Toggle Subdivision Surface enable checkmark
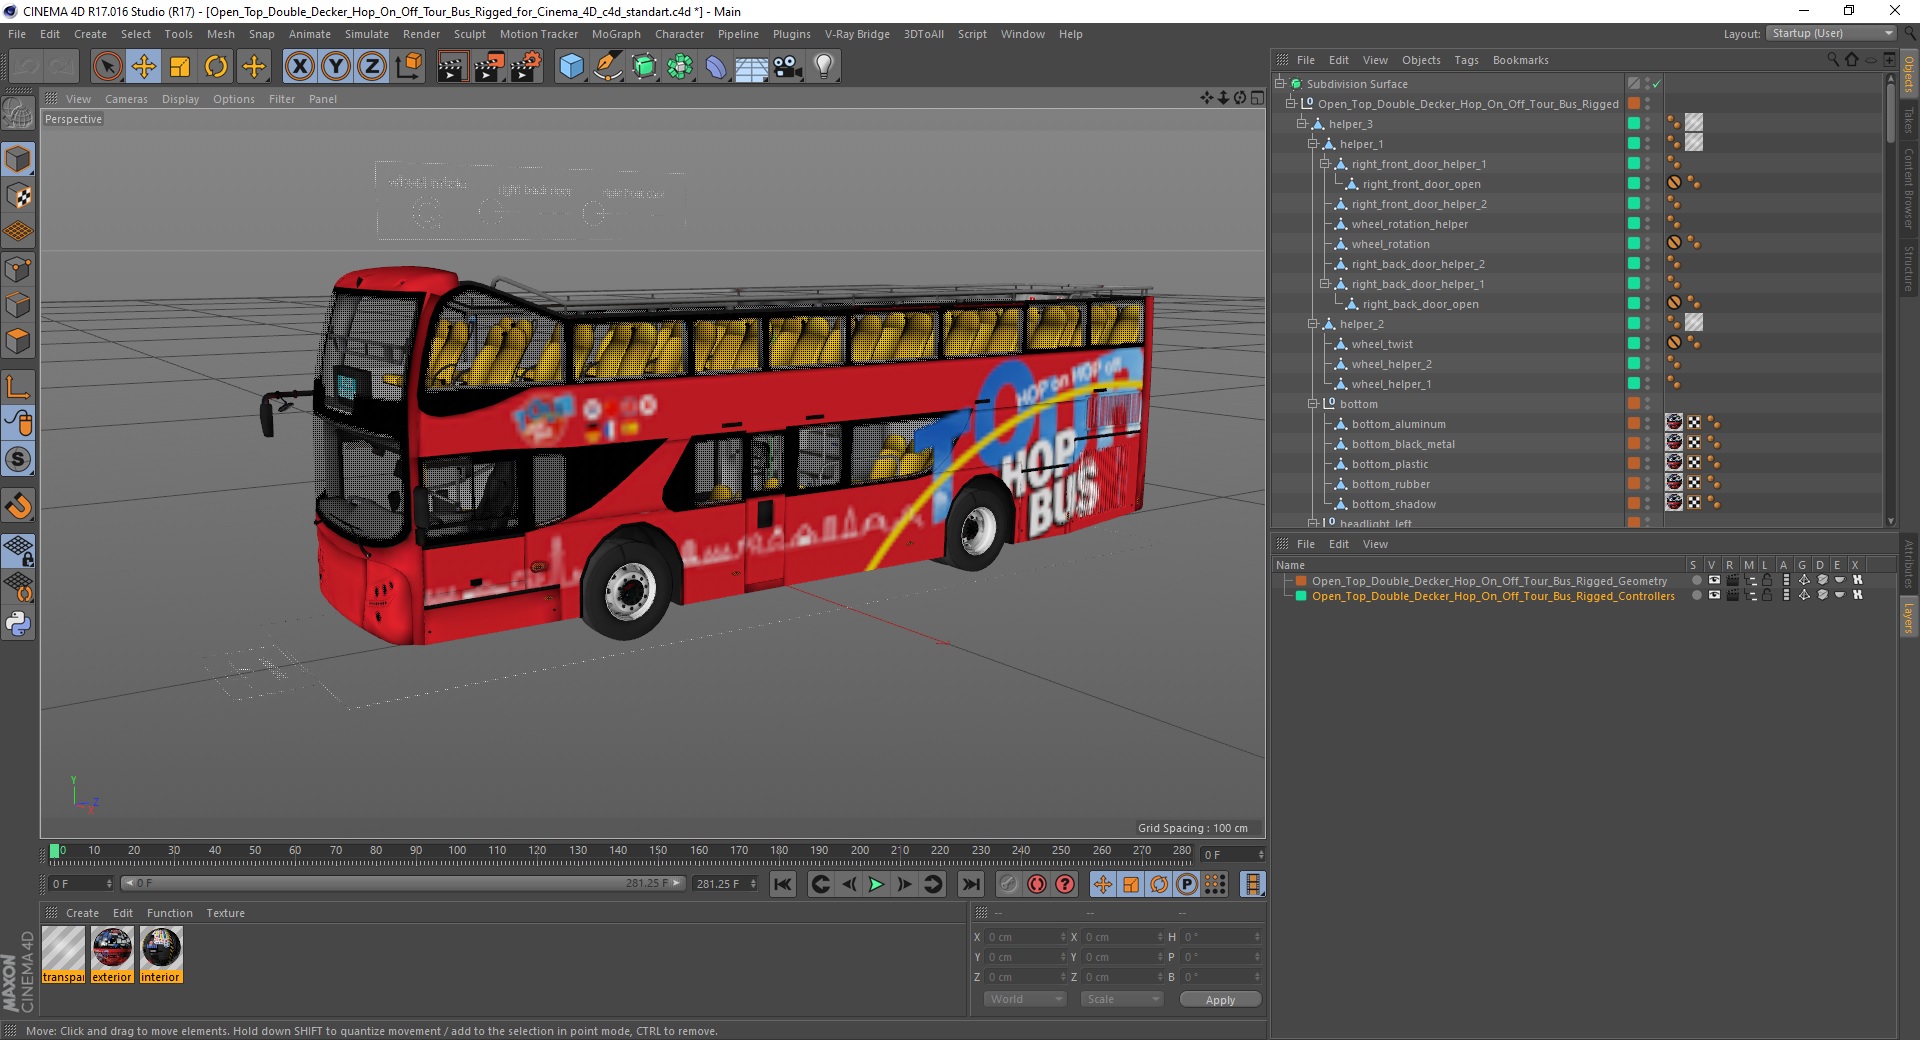The image size is (1920, 1040). tap(1656, 84)
